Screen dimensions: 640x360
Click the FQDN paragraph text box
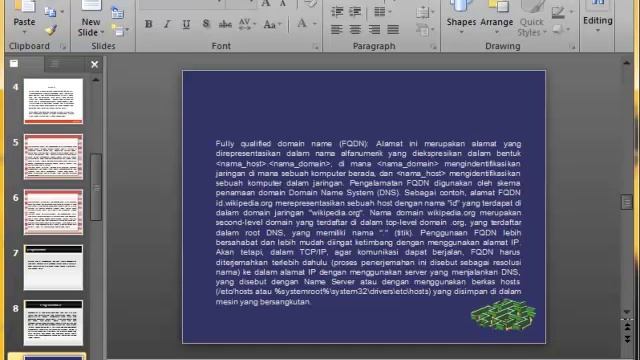(368, 222)
